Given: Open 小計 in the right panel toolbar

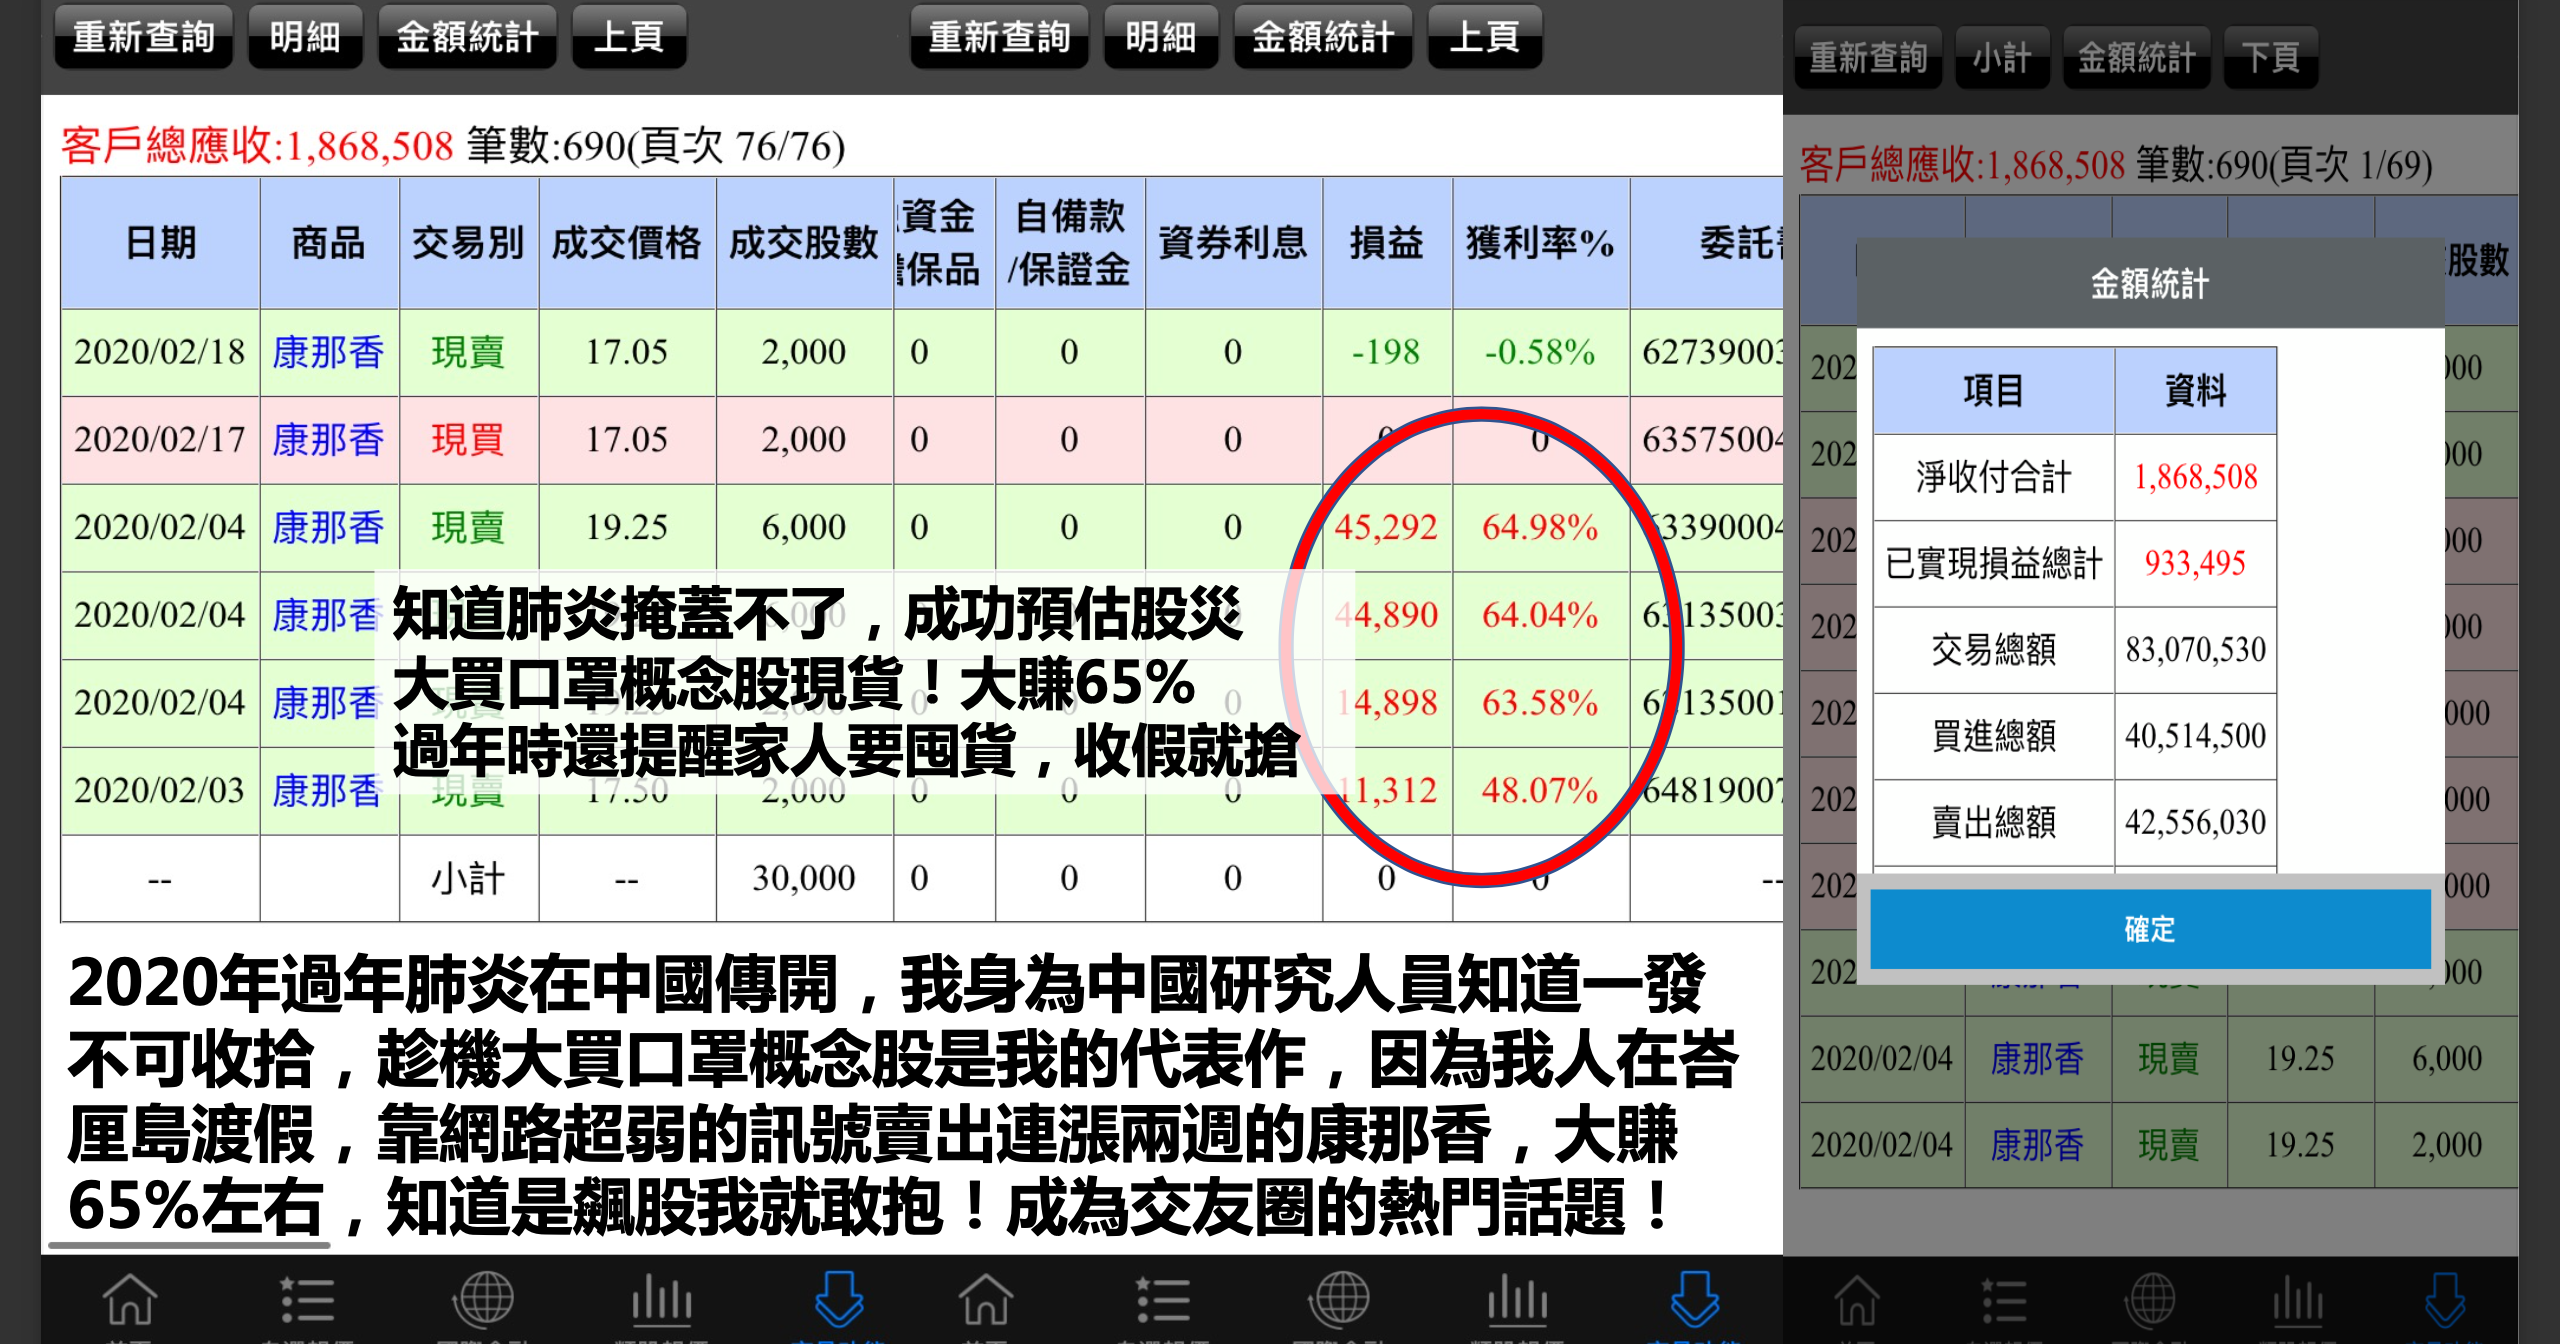Looking at the screenshot, I should coord(2002,58).
